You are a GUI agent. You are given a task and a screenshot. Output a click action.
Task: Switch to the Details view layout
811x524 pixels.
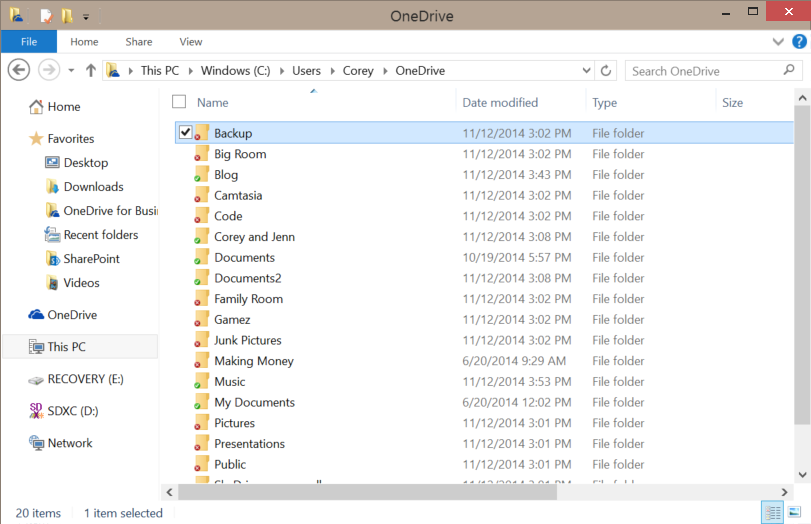point(773,513)
